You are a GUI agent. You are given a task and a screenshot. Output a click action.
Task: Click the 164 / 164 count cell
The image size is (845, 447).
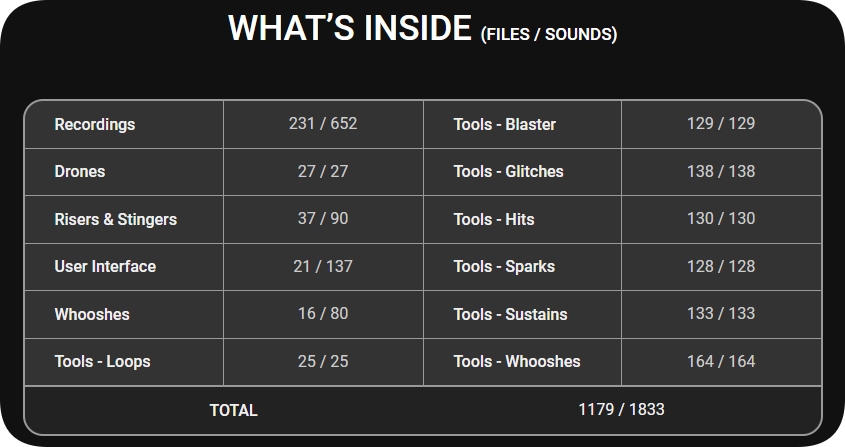[721, 361]
